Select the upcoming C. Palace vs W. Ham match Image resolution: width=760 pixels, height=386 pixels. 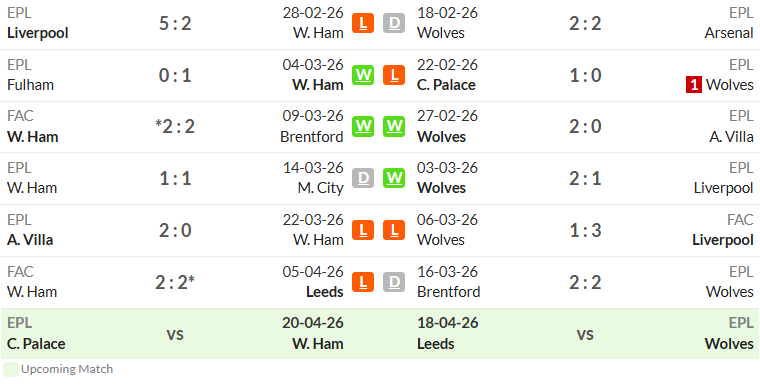[x=175, y=334]
